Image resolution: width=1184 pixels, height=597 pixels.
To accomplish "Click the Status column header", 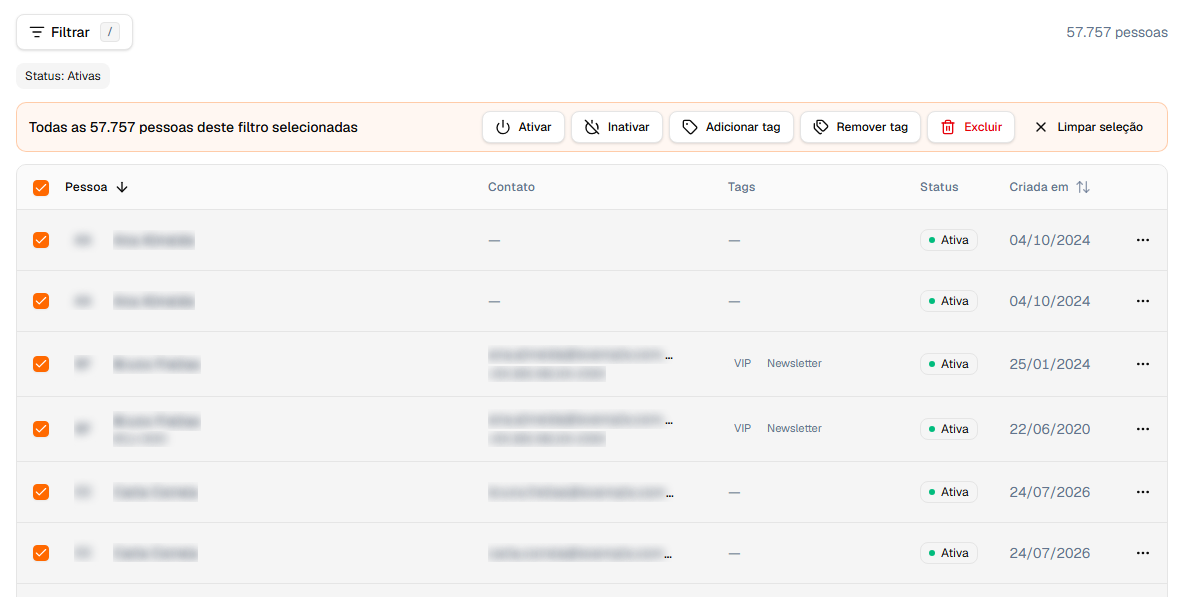I will [939, 187].
